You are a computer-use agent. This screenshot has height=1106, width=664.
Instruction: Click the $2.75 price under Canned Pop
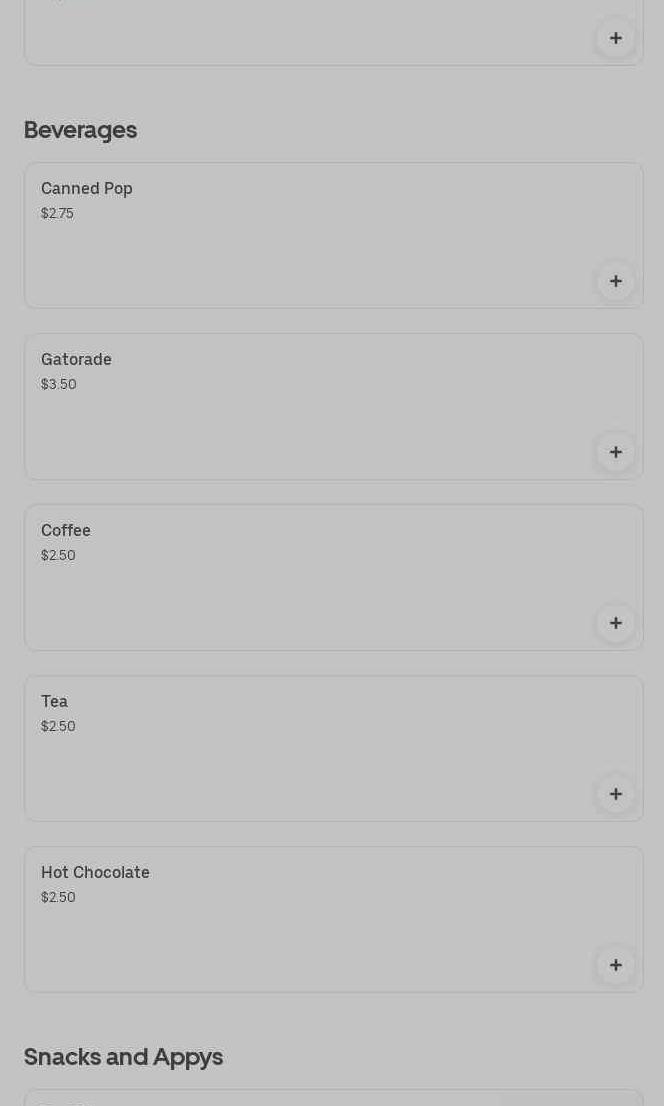57,213
